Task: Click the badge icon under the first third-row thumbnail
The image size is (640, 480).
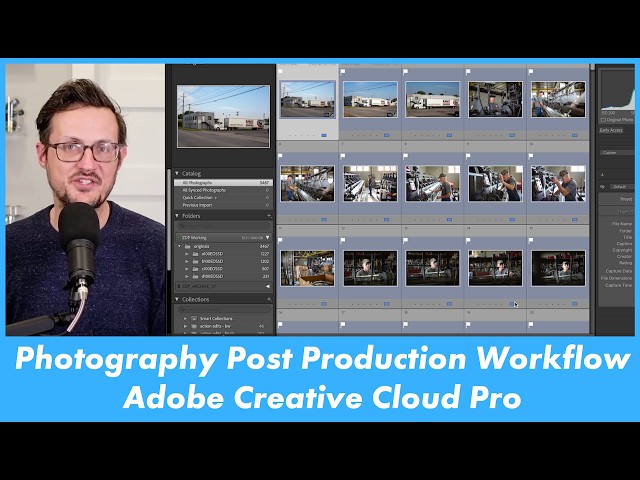Action: (324, 304)
